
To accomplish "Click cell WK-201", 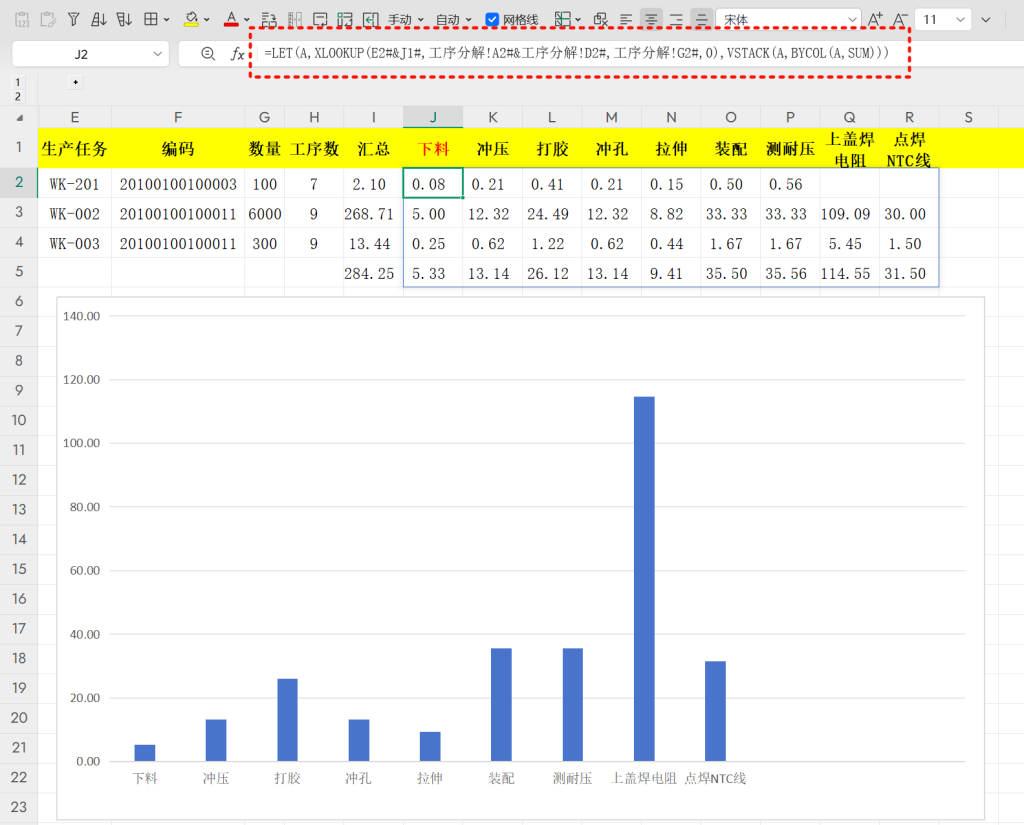I will 74,184.
